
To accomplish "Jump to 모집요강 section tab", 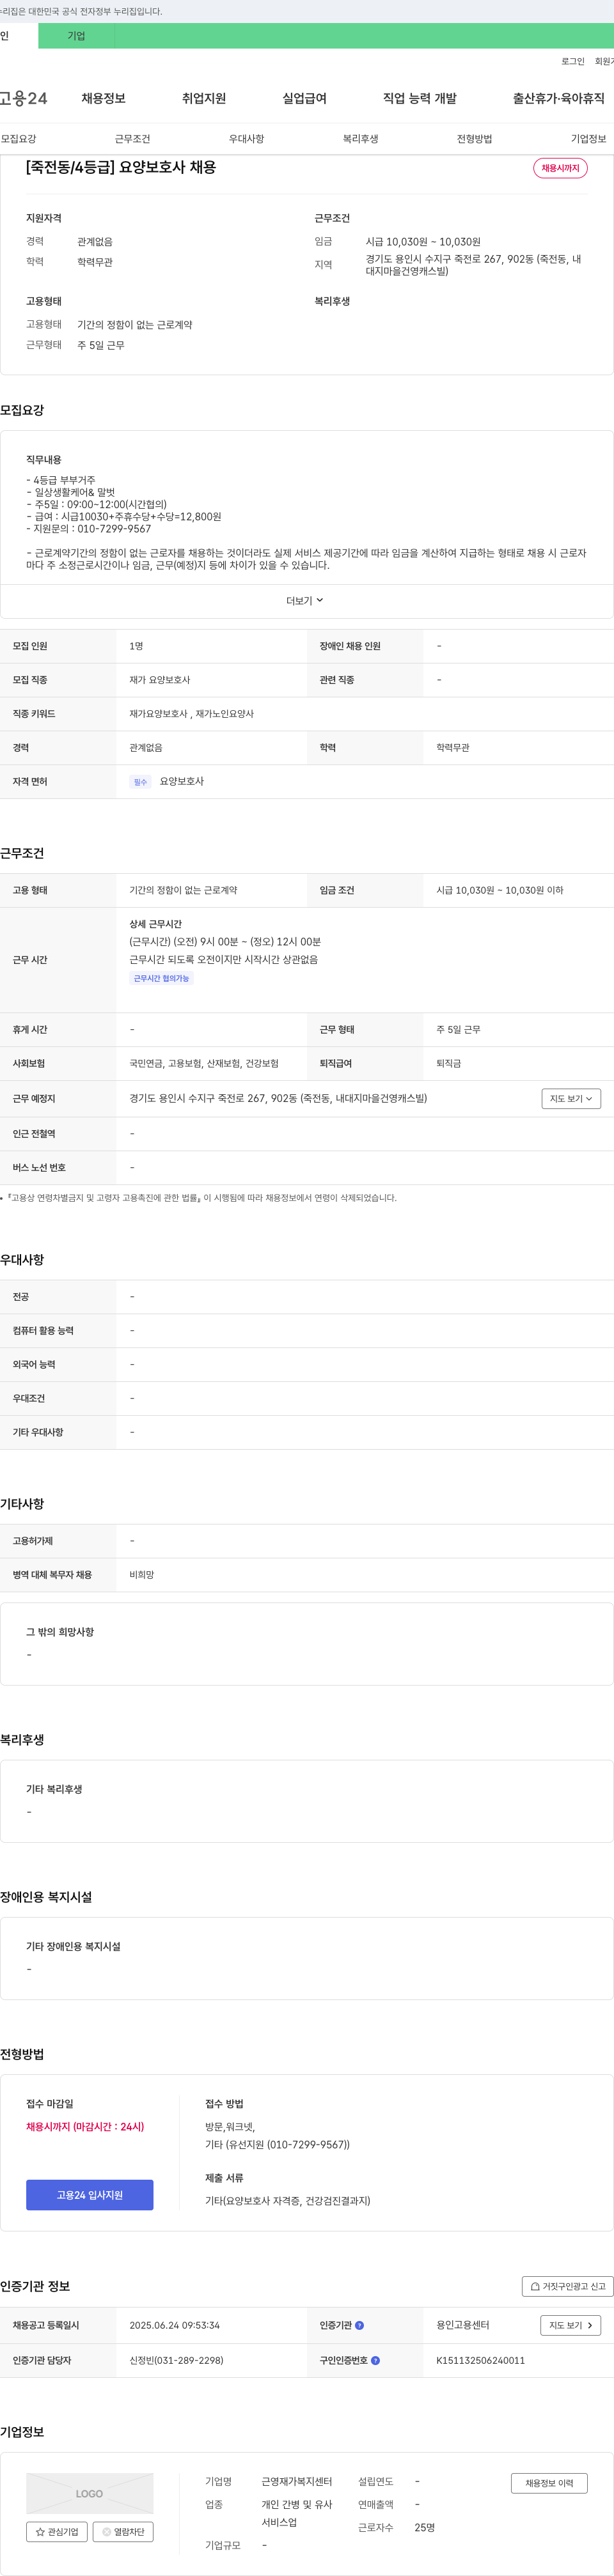I will (18, 139).
